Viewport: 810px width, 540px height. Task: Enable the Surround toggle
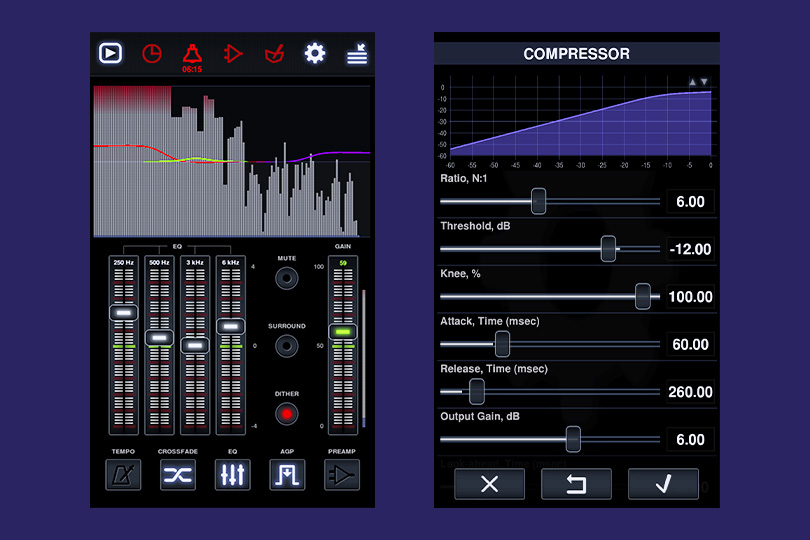point(287,346)
